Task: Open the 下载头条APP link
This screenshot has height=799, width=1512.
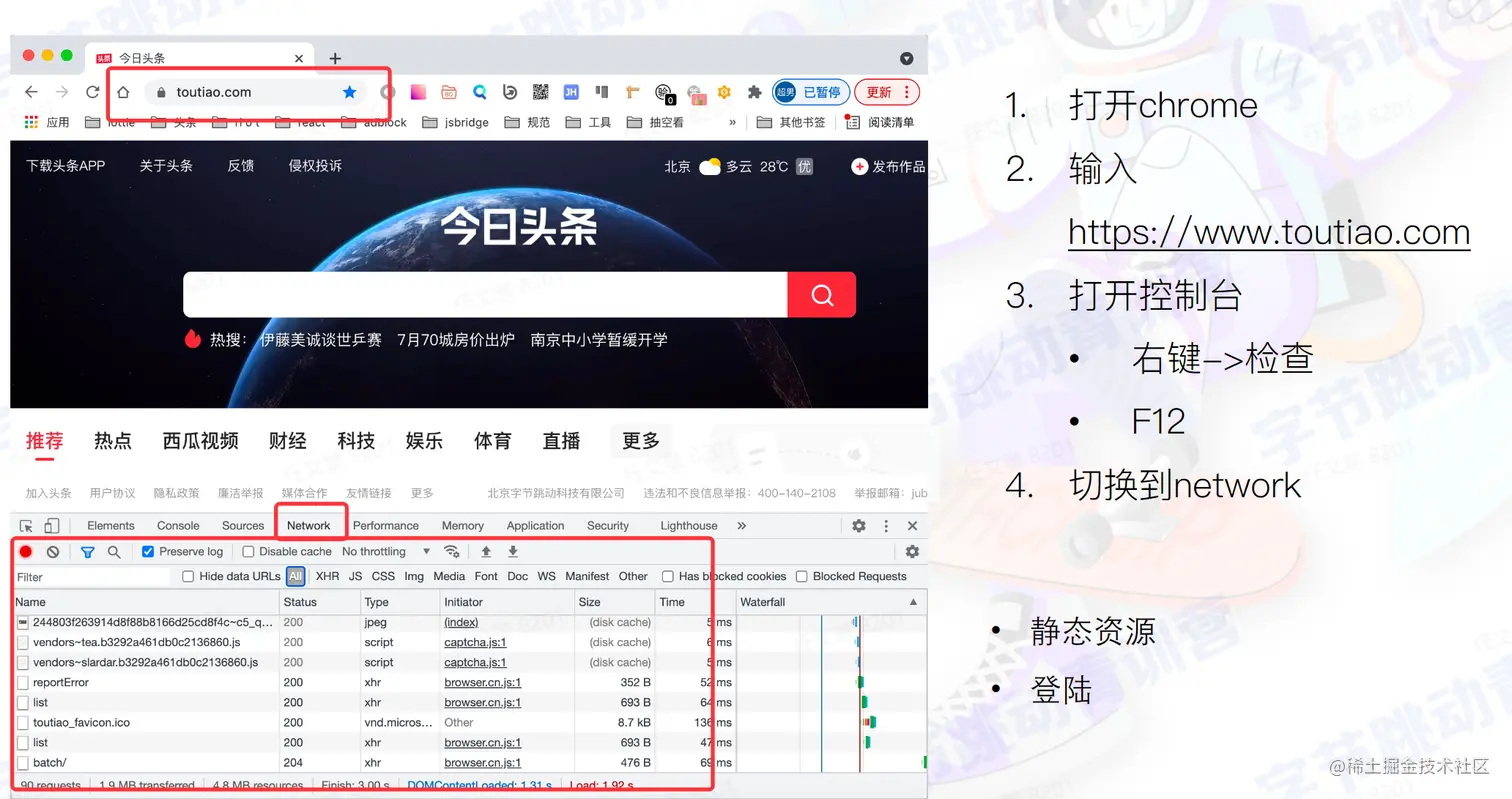Action: [66, 166]
